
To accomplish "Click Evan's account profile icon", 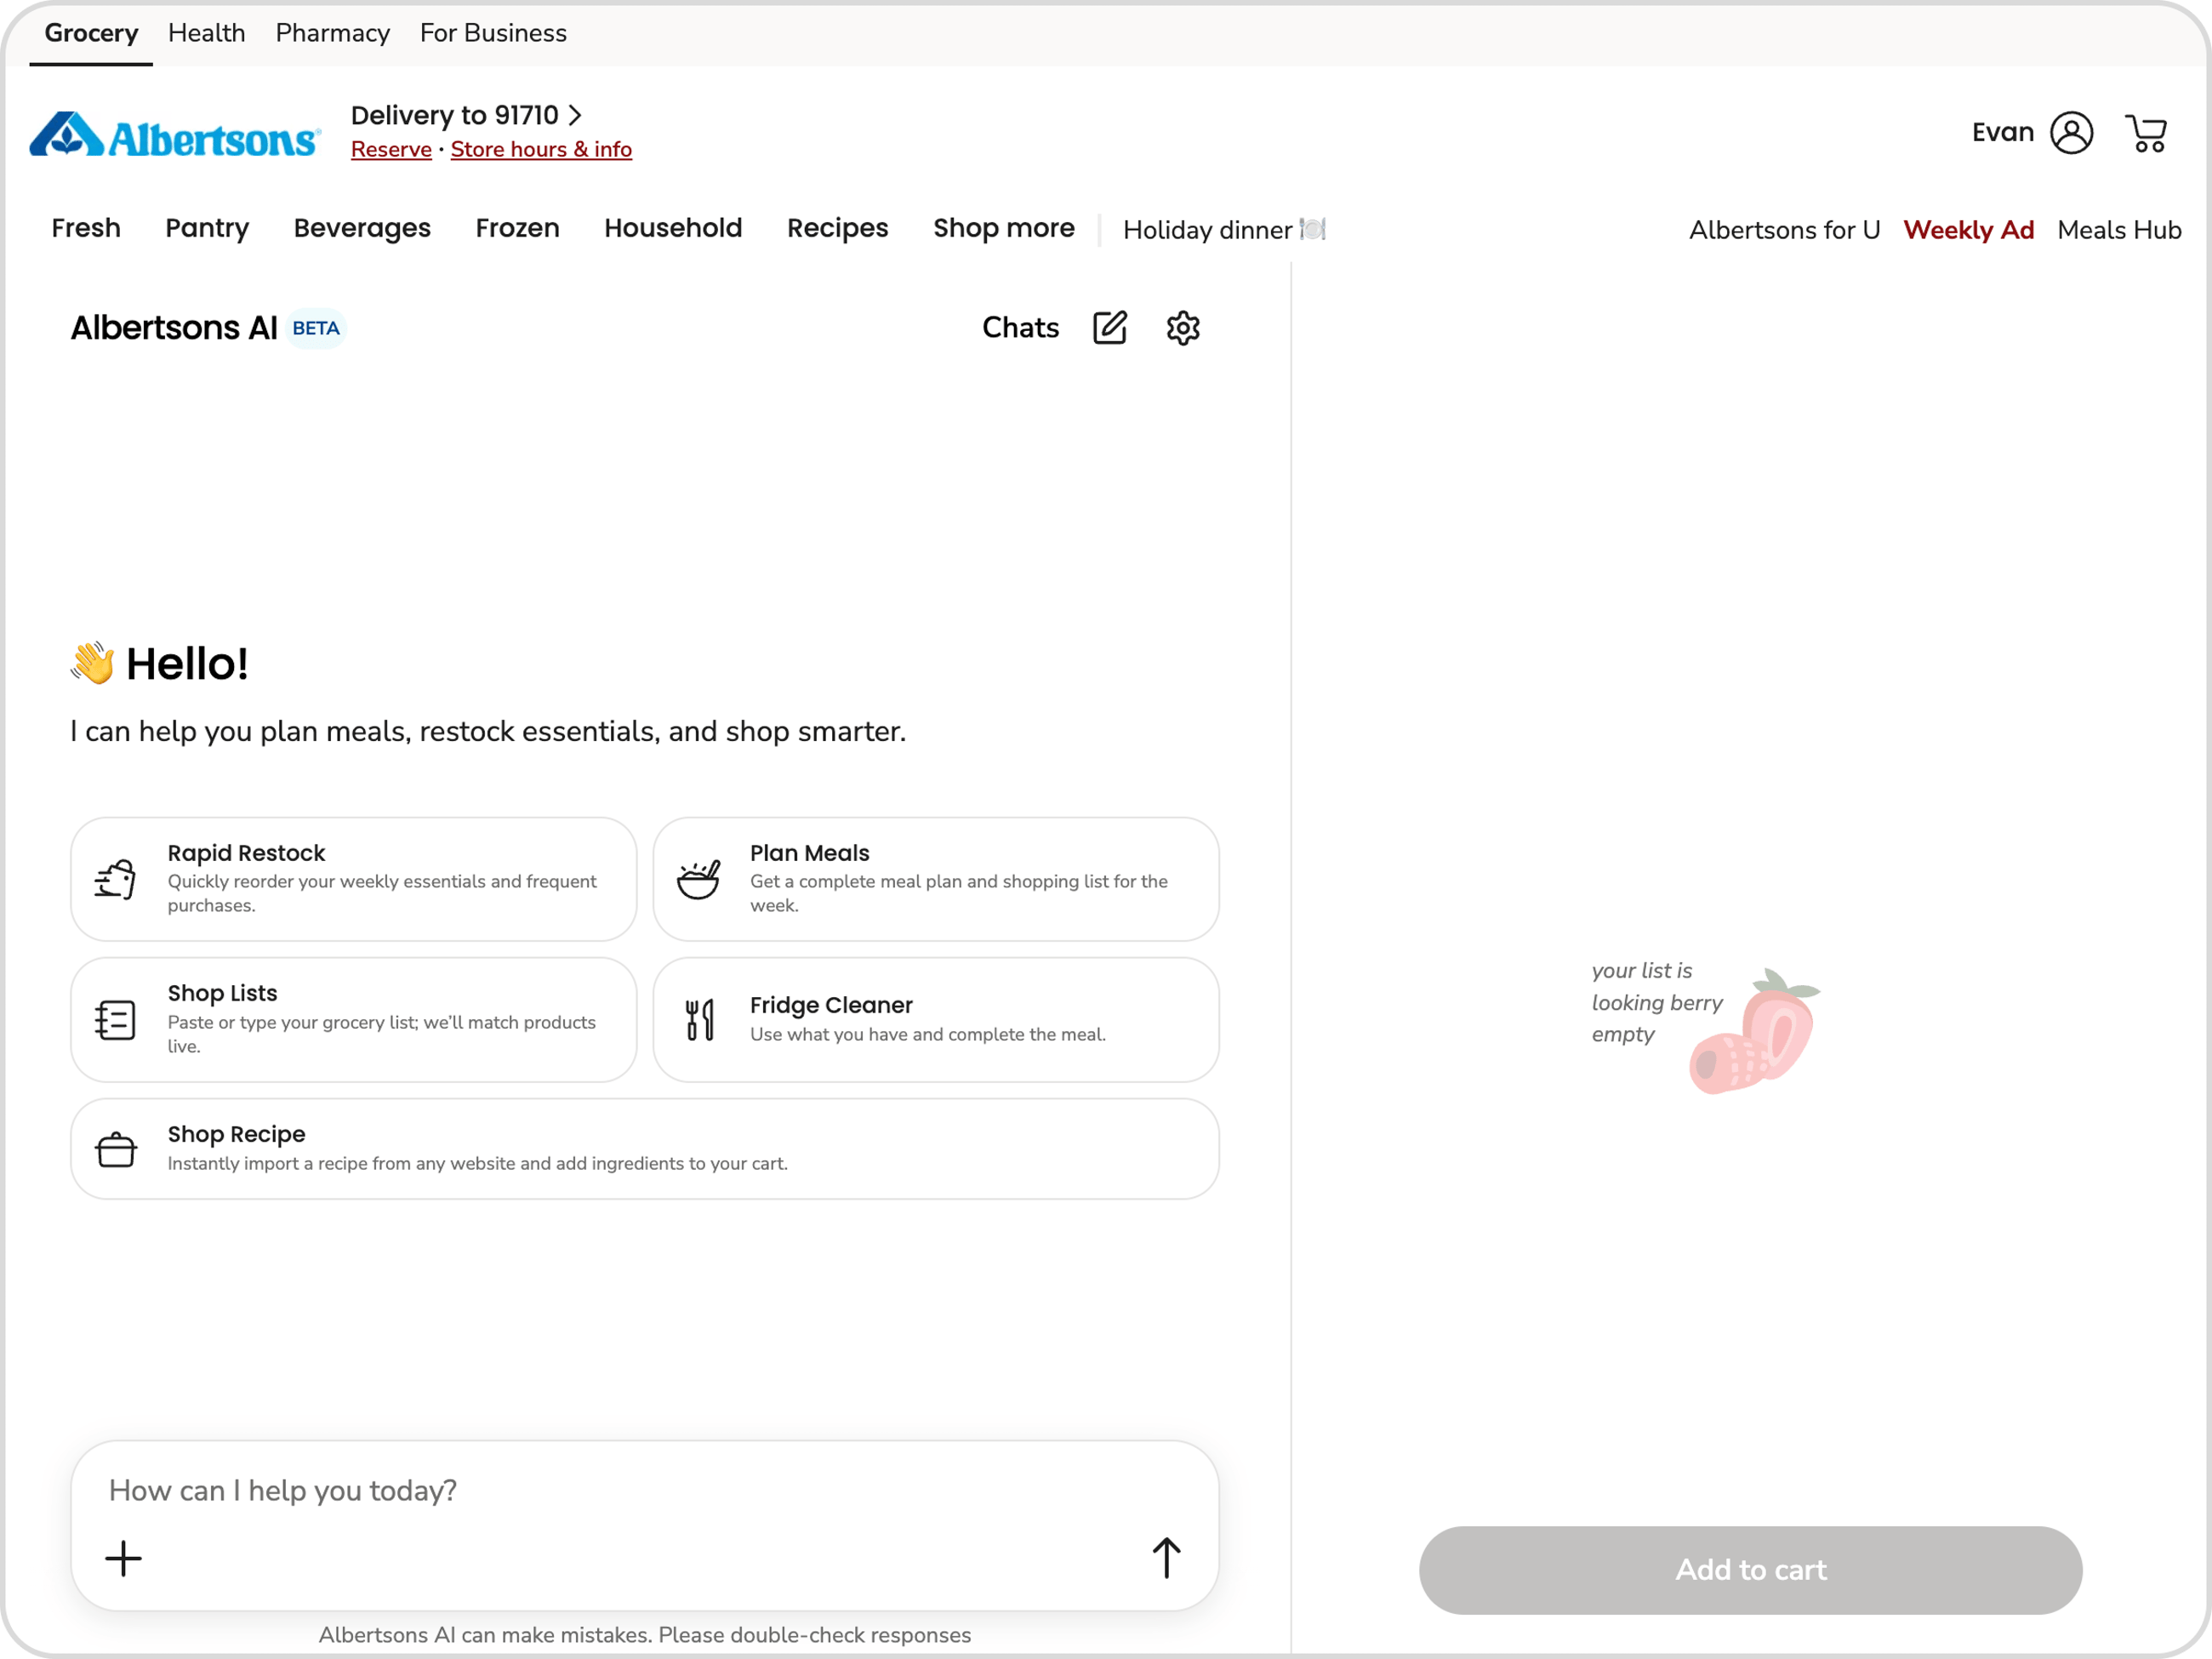I will (x=2071, y=133).
